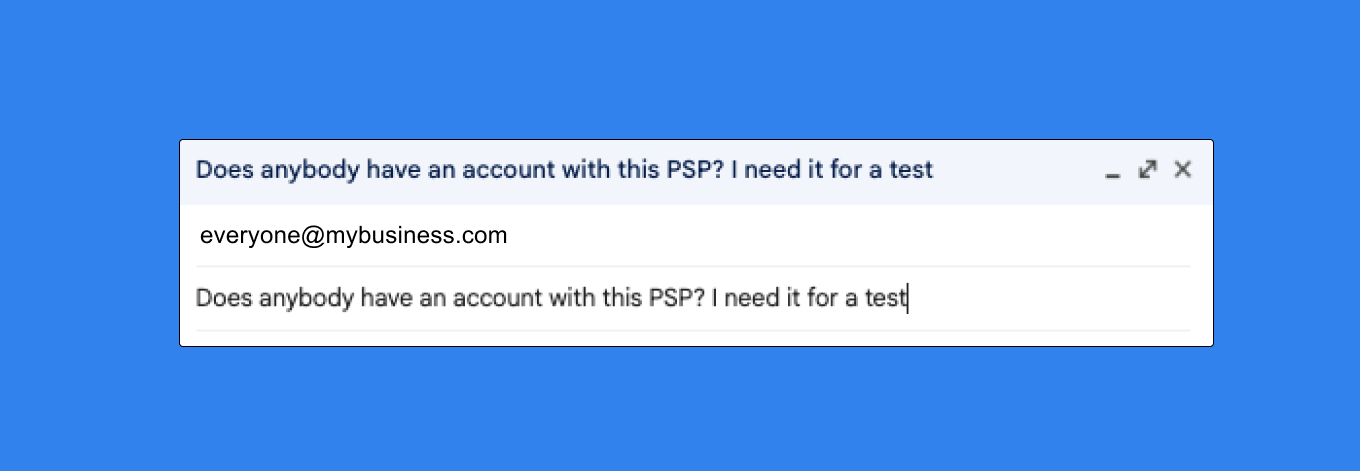Viewport: 1360px width, 471px height.
Task: Expand compose window to full screen
Action: point(1147,170)
